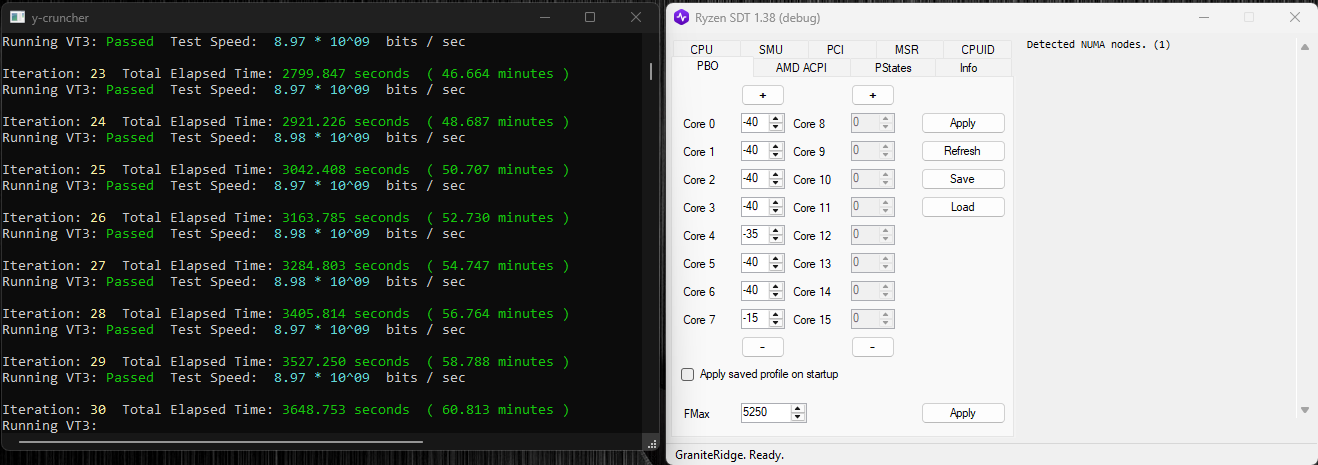The image size is (1318, 465).
Task: Increase Core 3 offset with up spinner arrow
Action: 776,203
